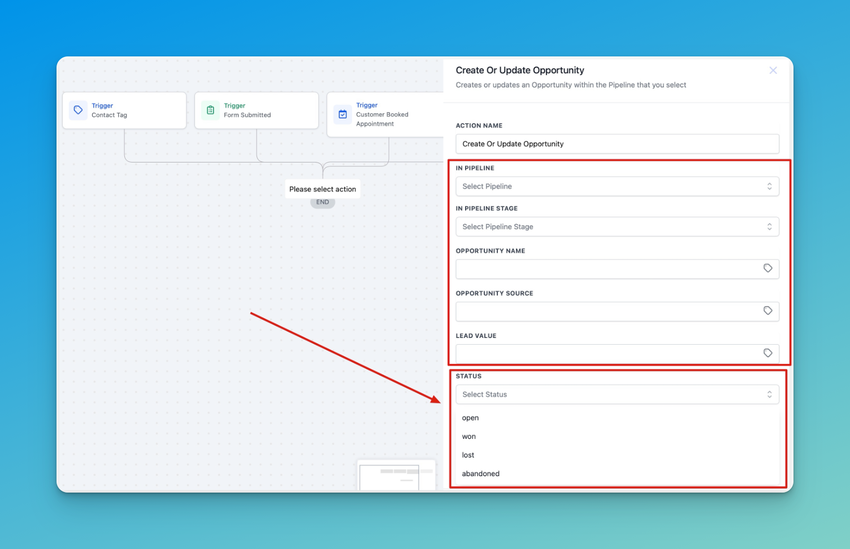Select the Contact Tag trigger card
Image resolution: width=850 pixels, height=549 pixels.
click(x=124, y=110)
